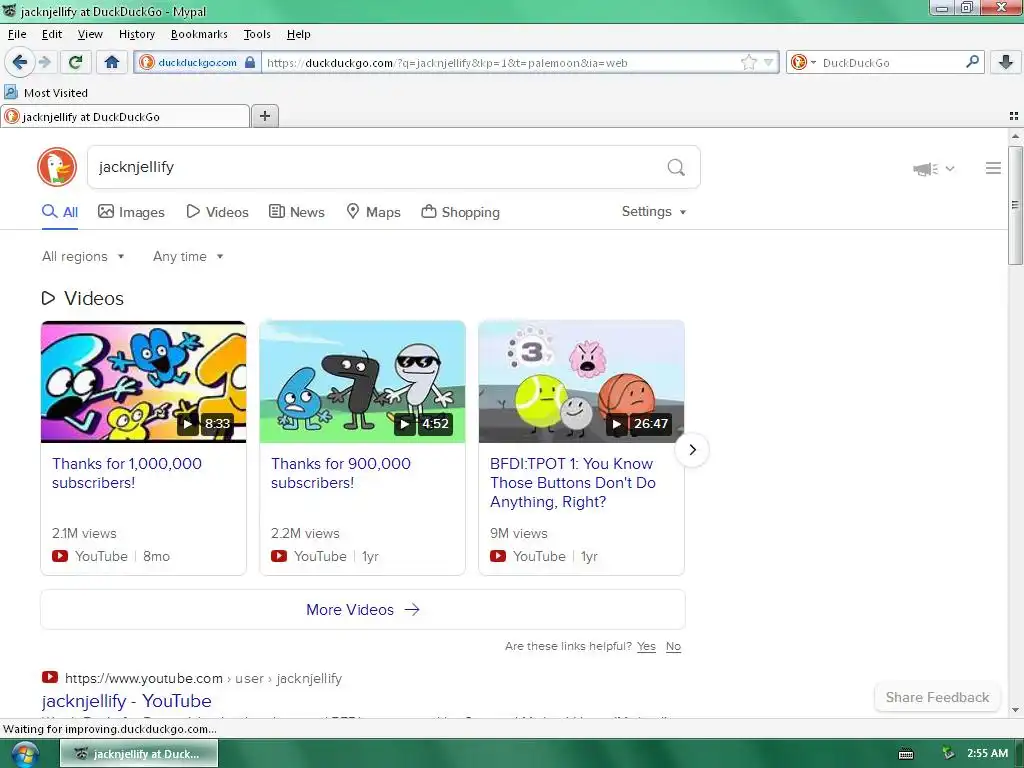Screen dimensions: 1024x768
Task: Play the 1,000,000 subscribers video thumbnail
Action: point(144,382)
